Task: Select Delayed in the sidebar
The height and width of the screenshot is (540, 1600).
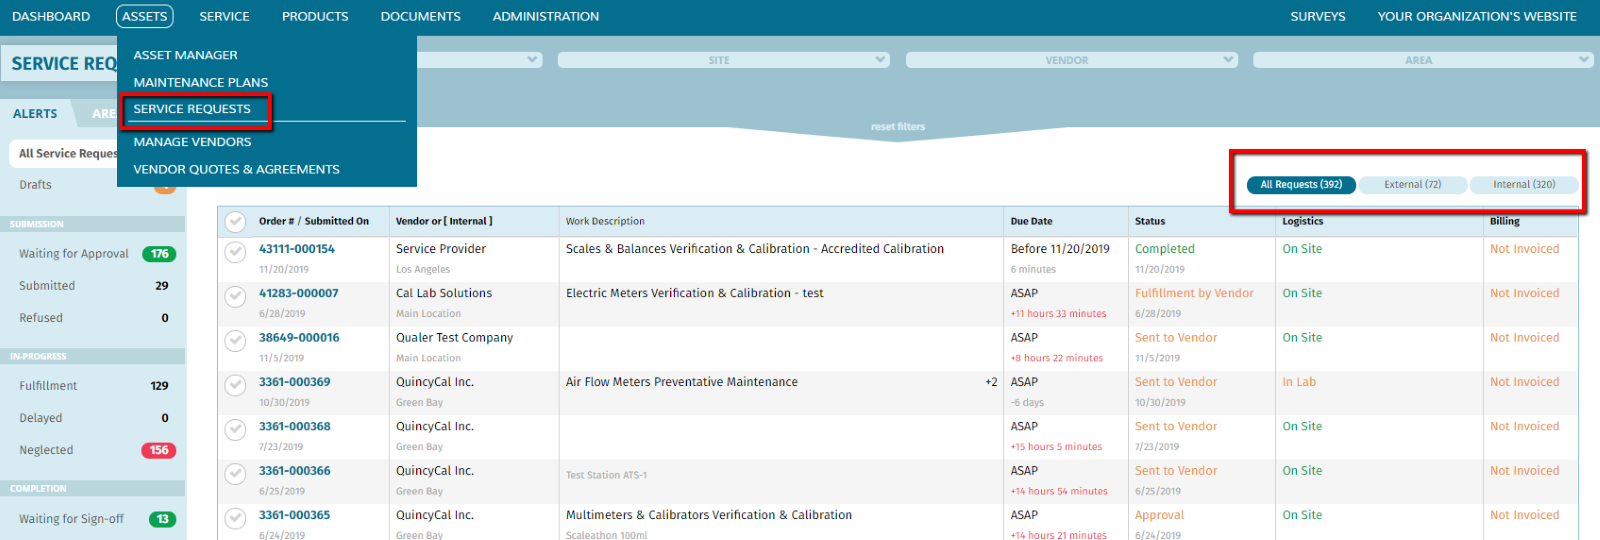Action: click(x=41, y=418)
